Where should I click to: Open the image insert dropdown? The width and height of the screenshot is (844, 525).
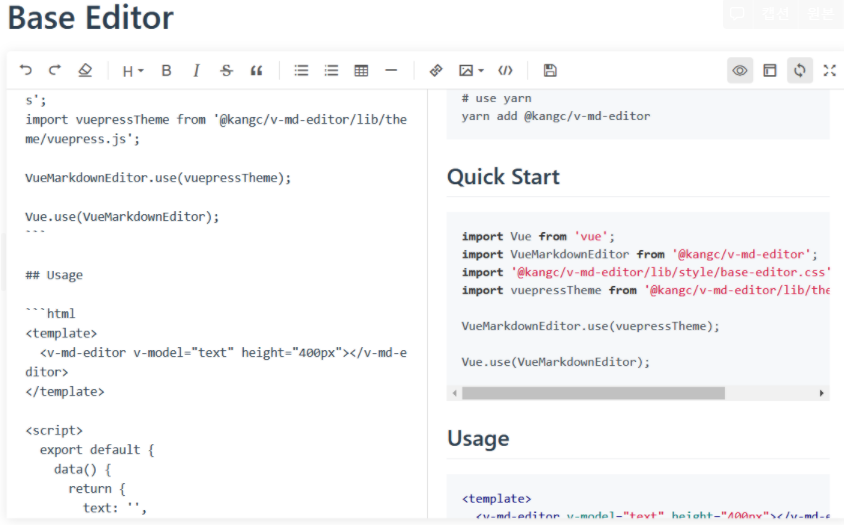click(x=471, y=71)
